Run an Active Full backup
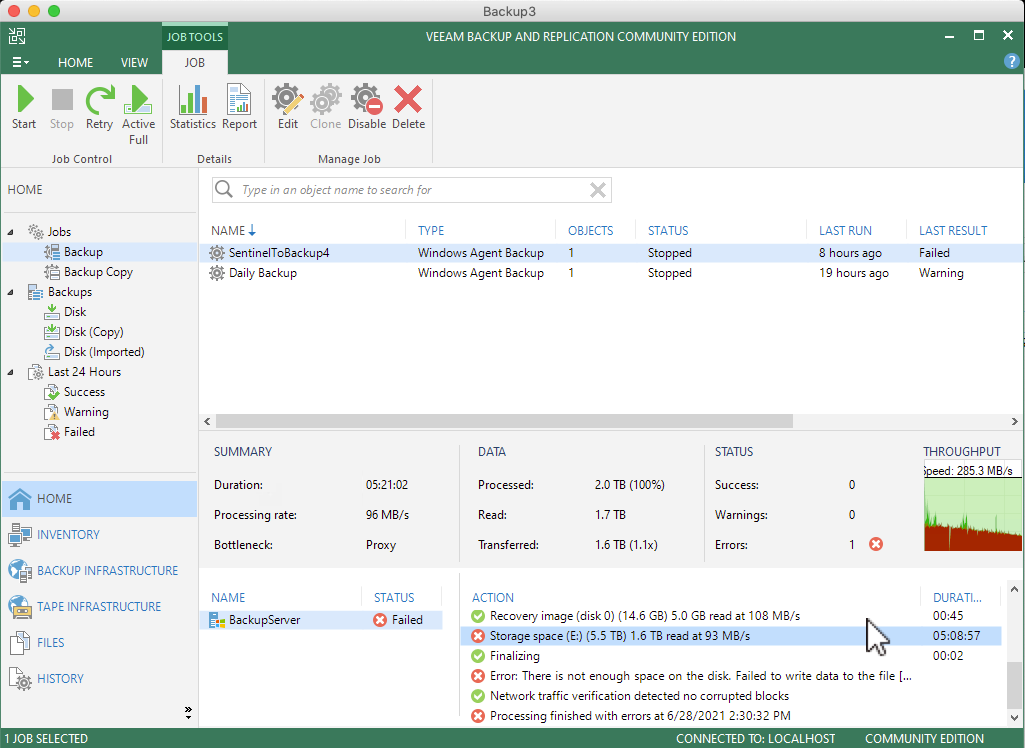The image size is (1025, 748). pyautogui.click(x=139, y=115)
